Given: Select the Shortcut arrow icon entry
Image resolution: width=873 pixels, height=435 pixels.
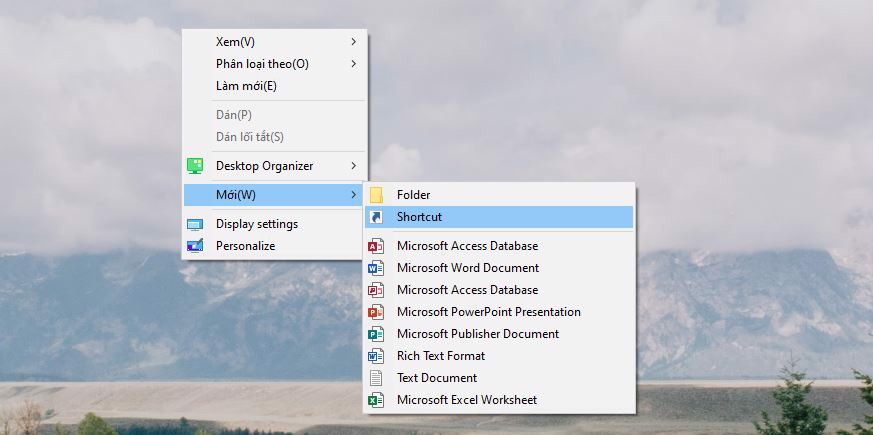Looking at the screenshot, I should [376, 217].
